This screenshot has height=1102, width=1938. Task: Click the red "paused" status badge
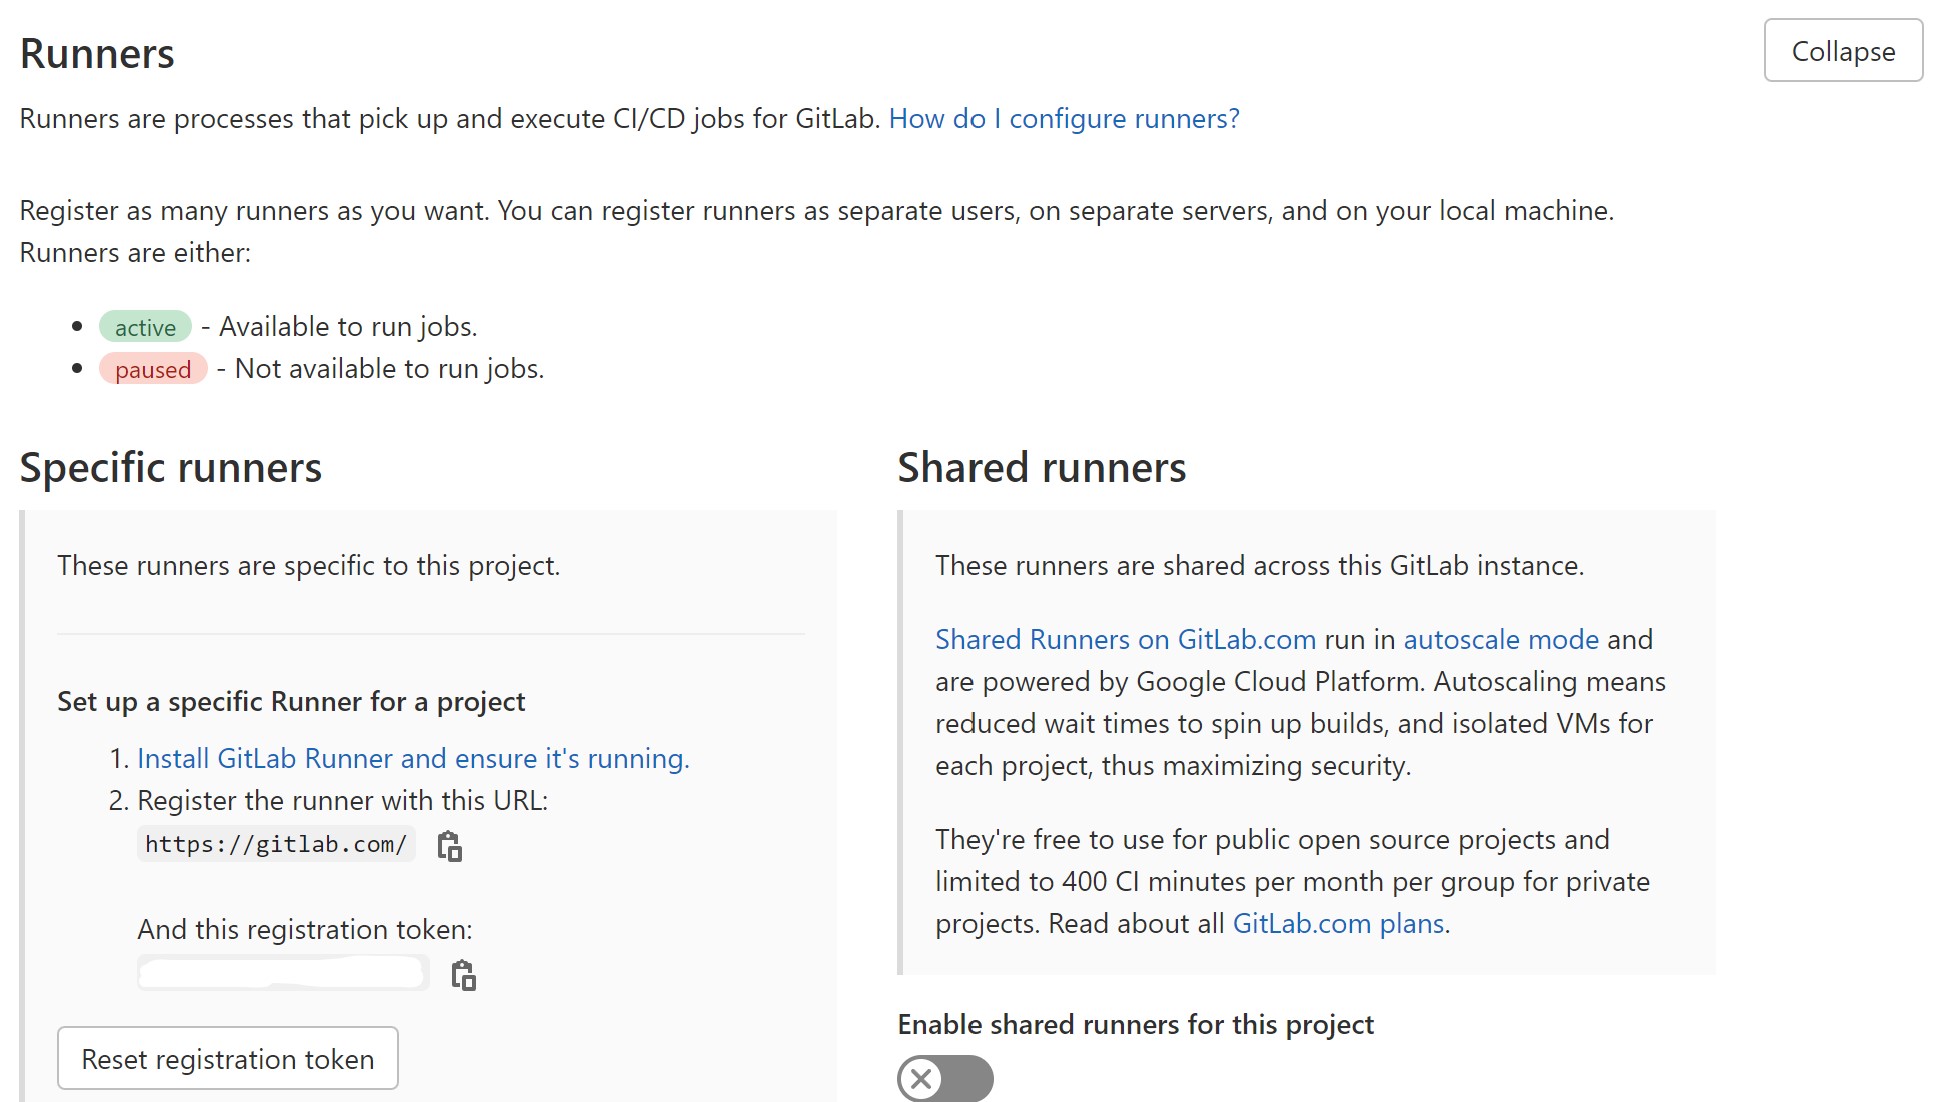(152, 369)
